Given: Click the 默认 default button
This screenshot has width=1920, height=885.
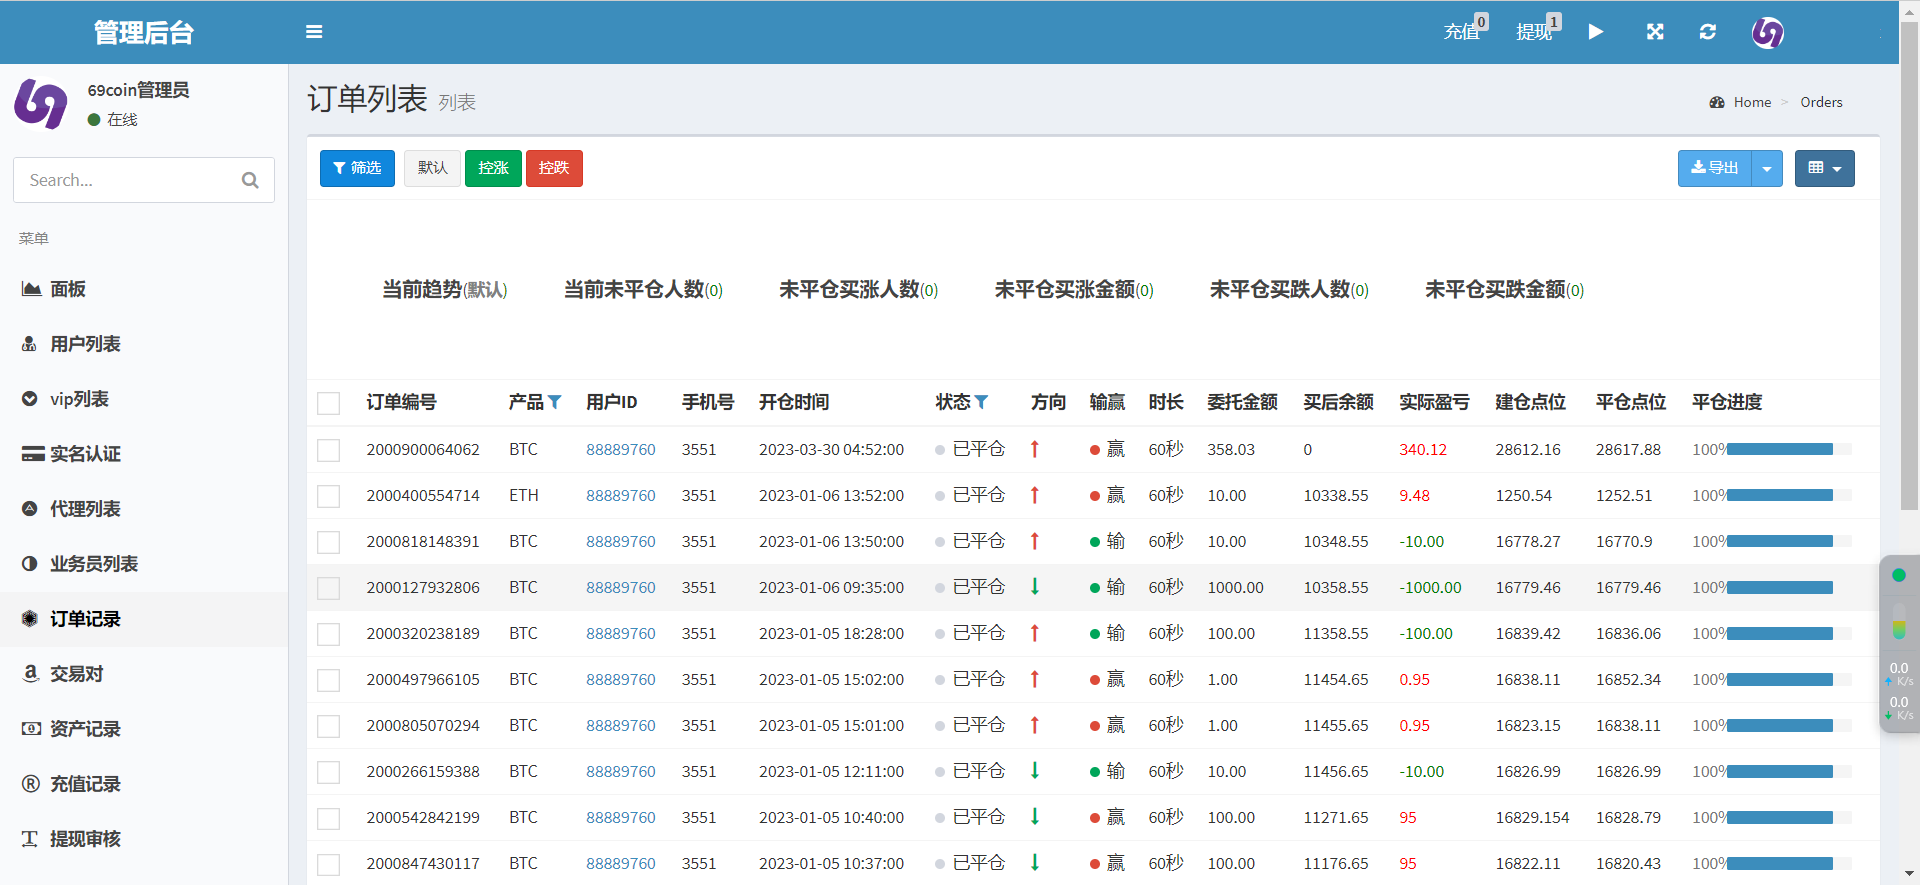Looking at the screenshot, I should 432,168.
